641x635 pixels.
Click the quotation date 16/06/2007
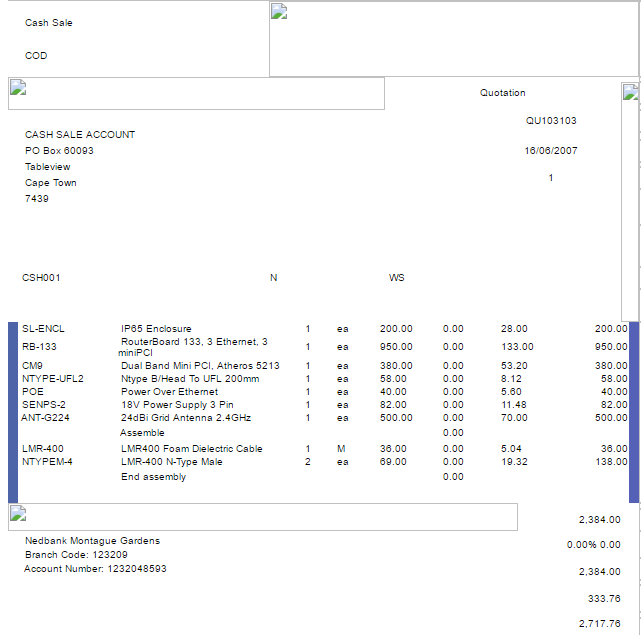click(x=551, y=151)
